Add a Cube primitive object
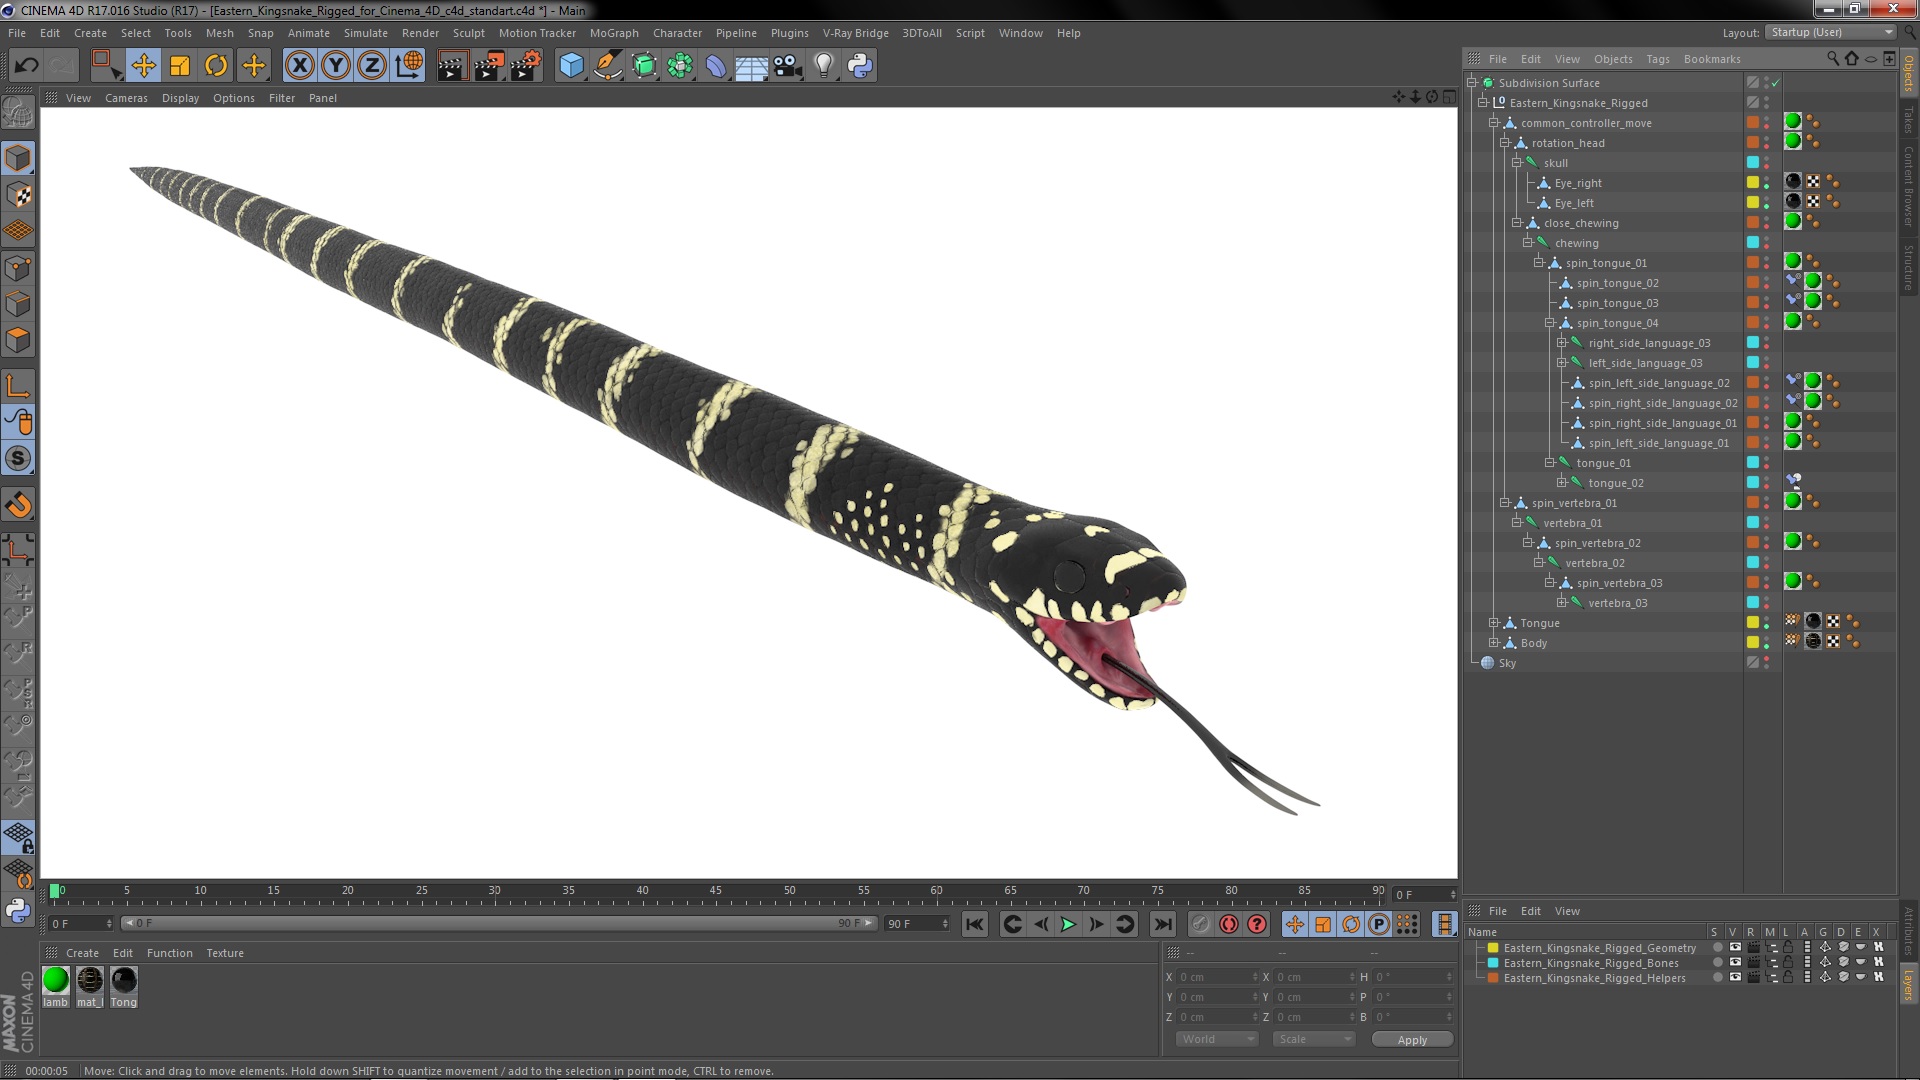The width and height of the screenshot is (1920, 1080). pos(571,66)
